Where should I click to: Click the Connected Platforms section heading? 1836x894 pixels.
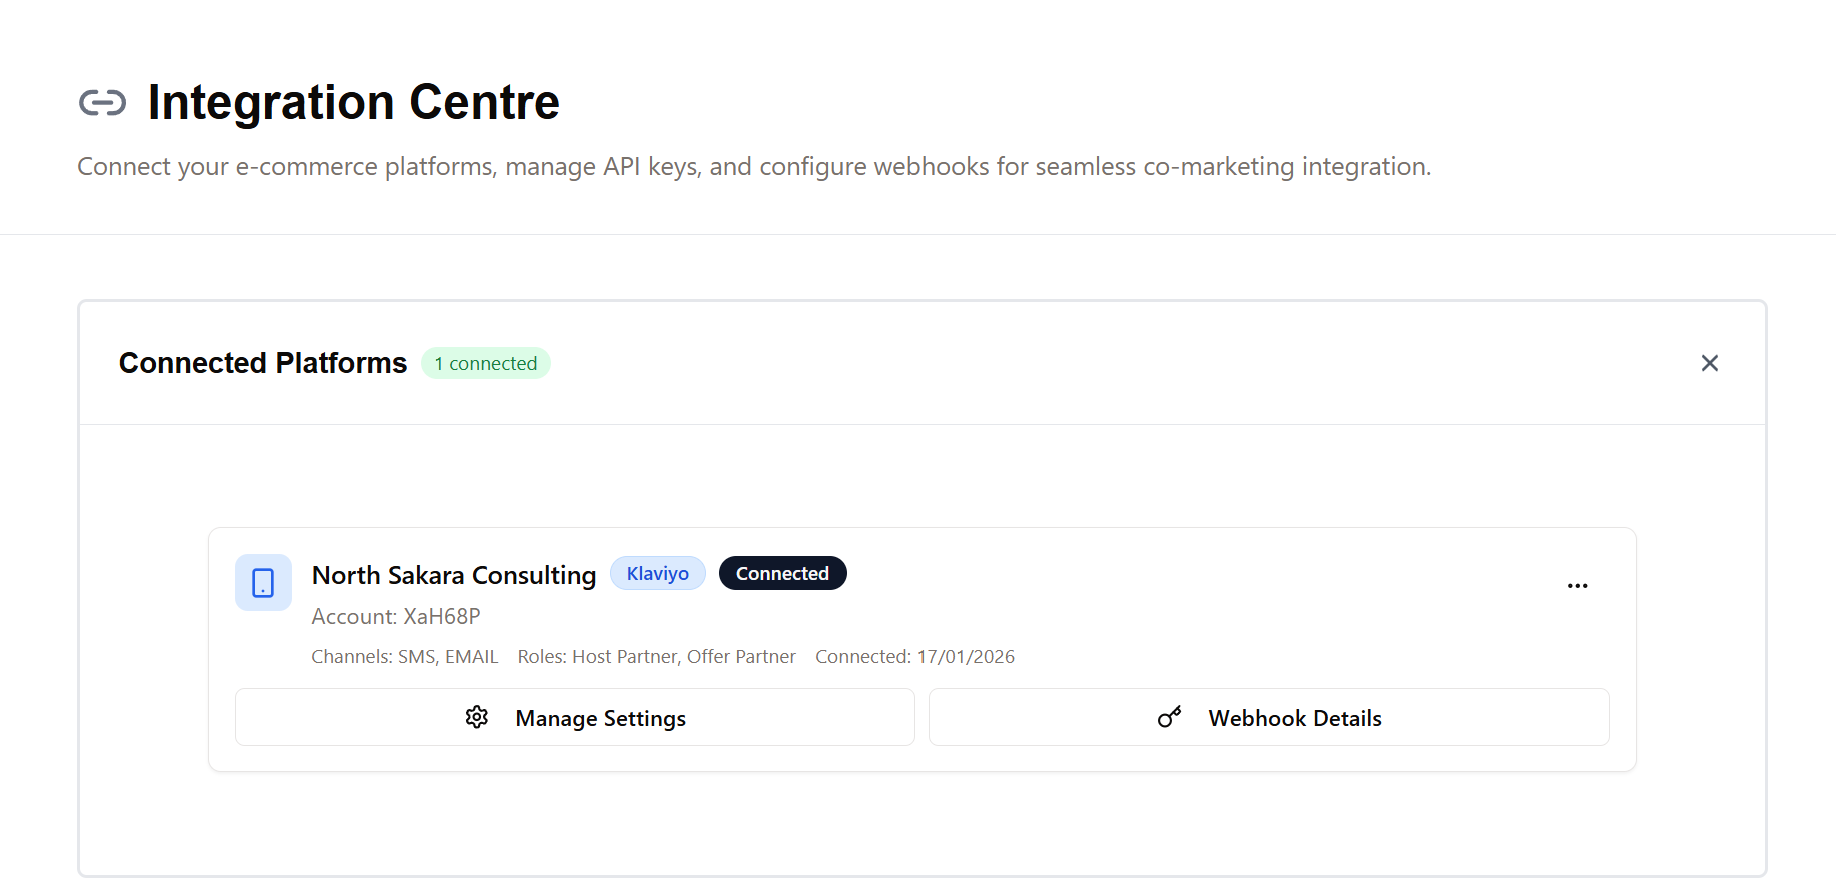263,363
